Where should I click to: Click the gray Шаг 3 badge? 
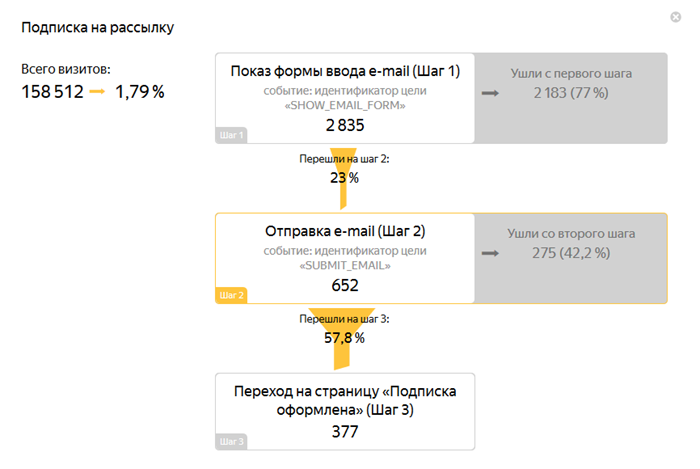tap(231, 442)
